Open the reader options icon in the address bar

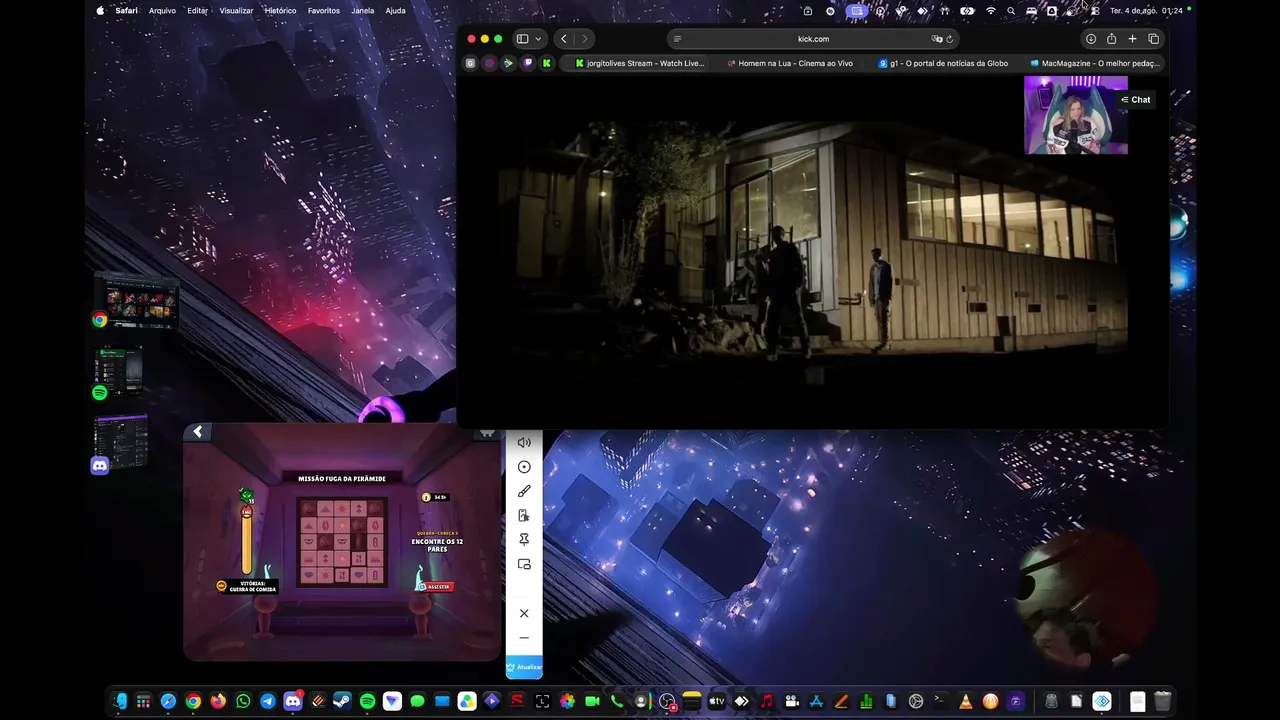[x=678, y=39]
